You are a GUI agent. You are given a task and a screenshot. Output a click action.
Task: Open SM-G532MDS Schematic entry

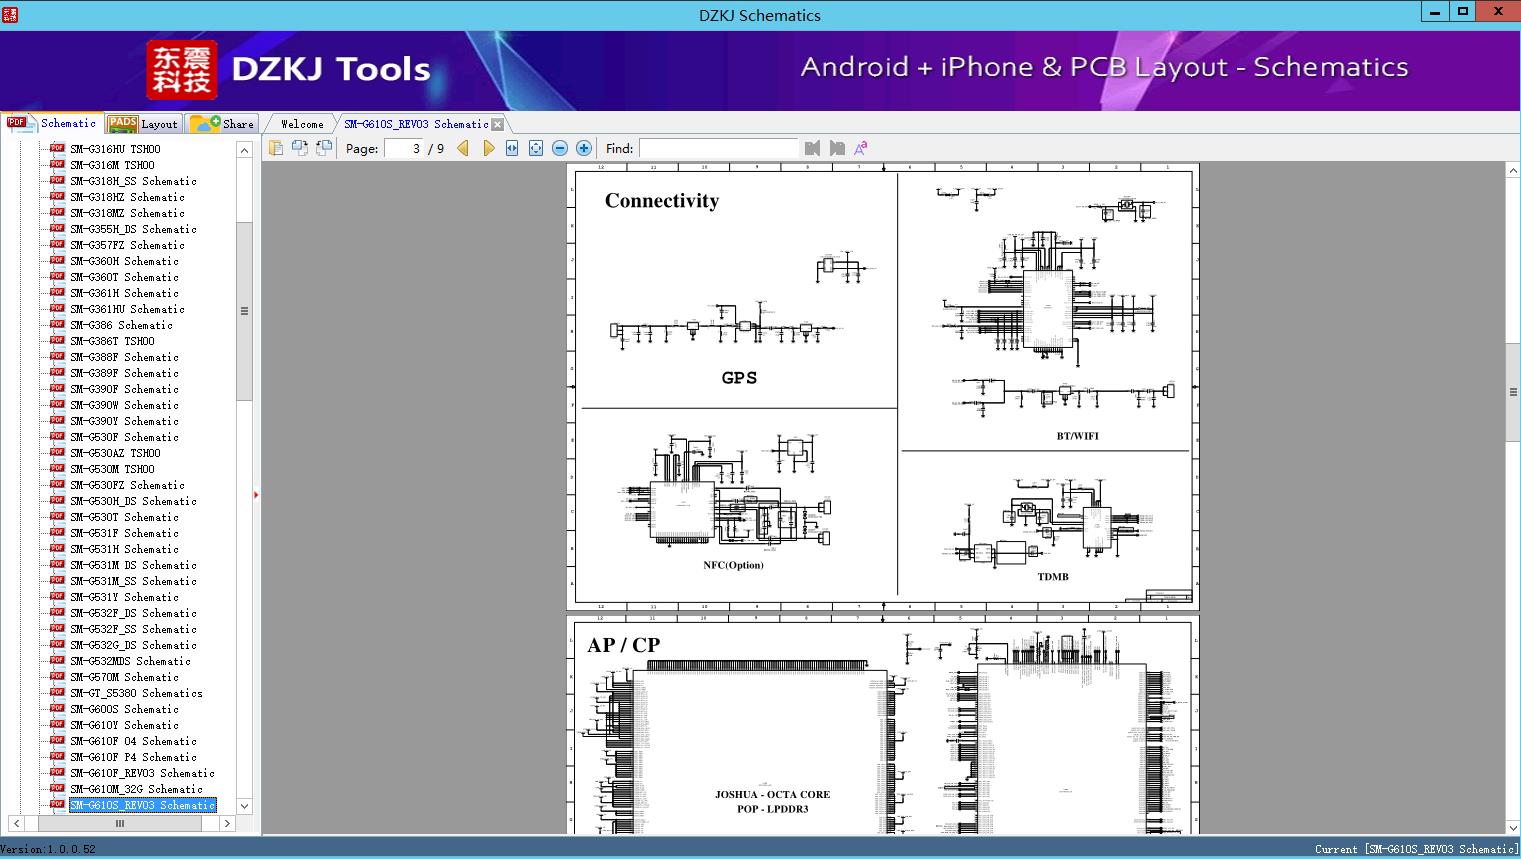coord(130,661)
